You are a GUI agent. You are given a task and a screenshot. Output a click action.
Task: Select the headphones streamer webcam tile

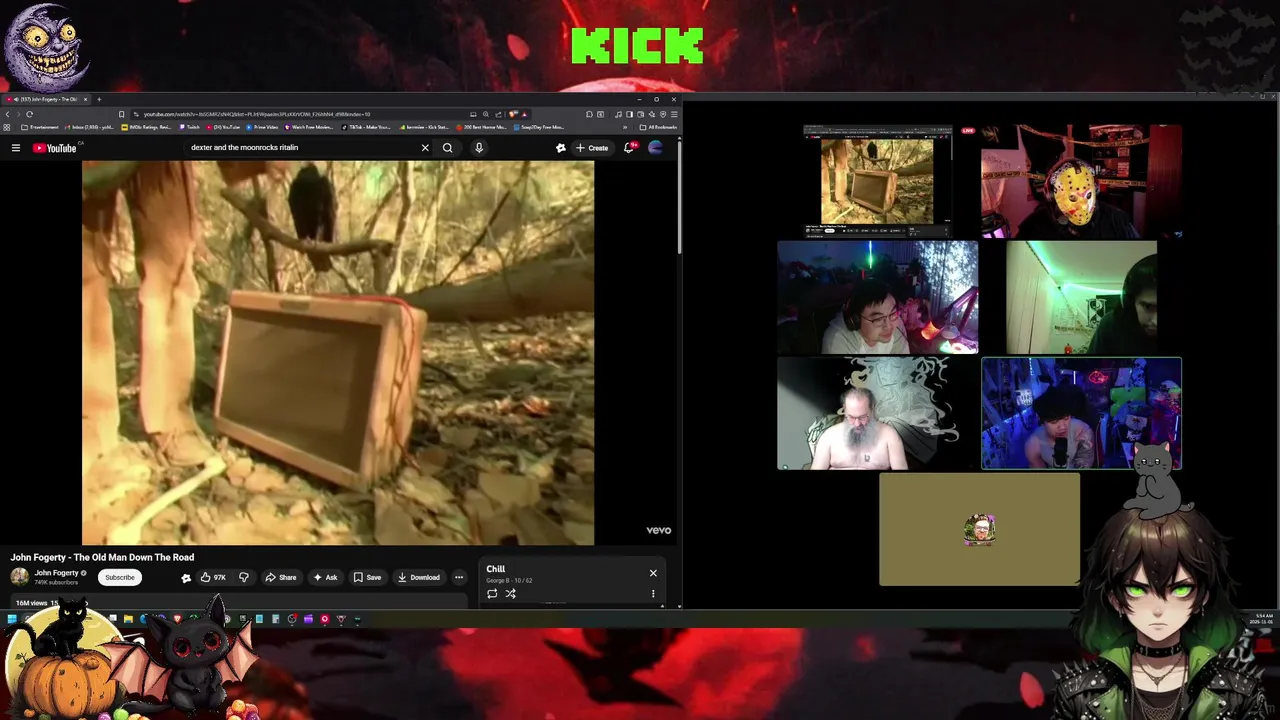tap(878, 297)
